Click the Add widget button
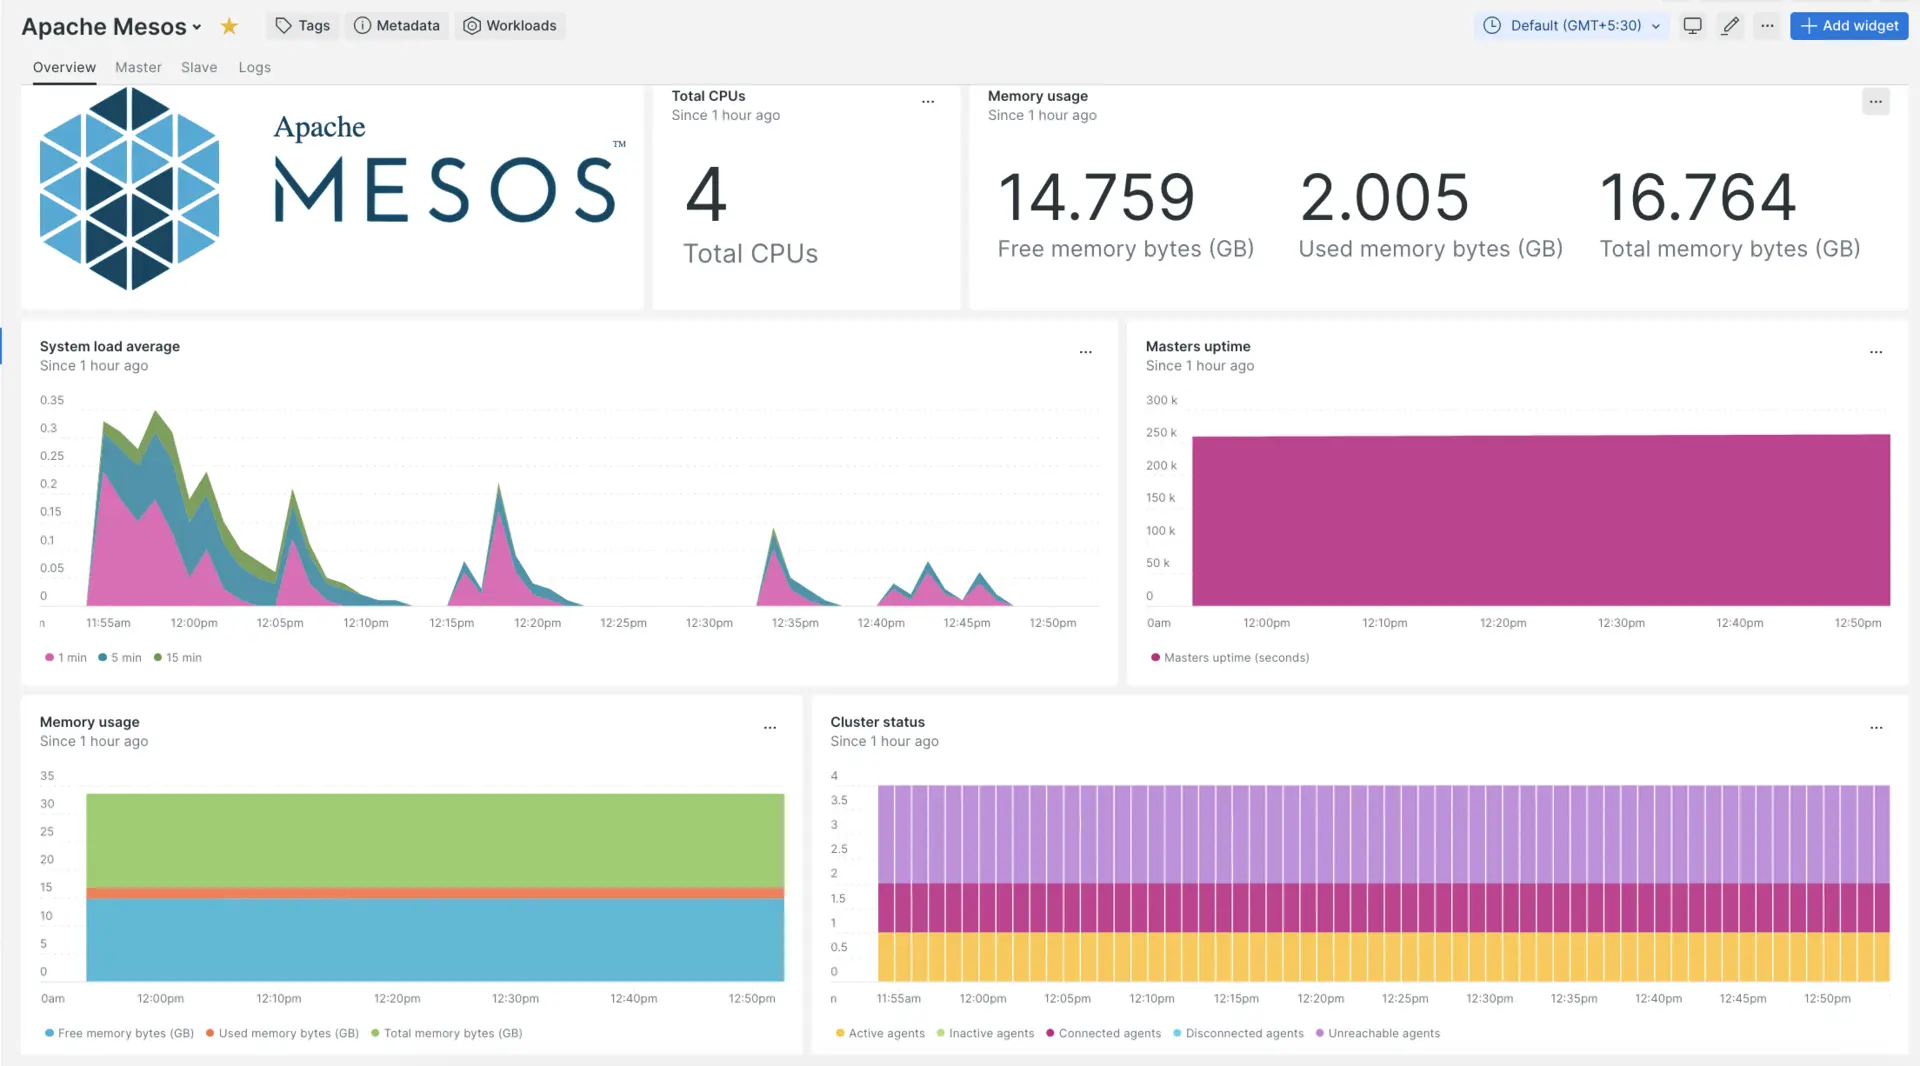Screen dimensions: 1920x1066 point(1848,26)
